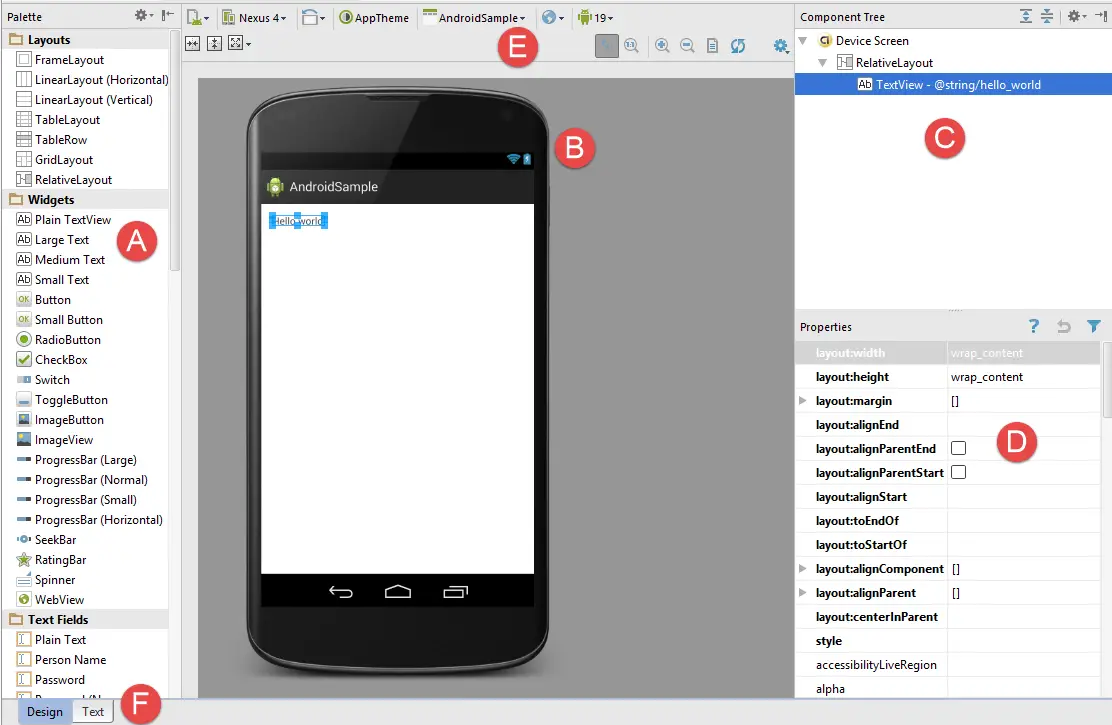Refresh the layout preview
Image resolution: width=1112 pixels, height=725 pixels.
click(x=738, y=45)
